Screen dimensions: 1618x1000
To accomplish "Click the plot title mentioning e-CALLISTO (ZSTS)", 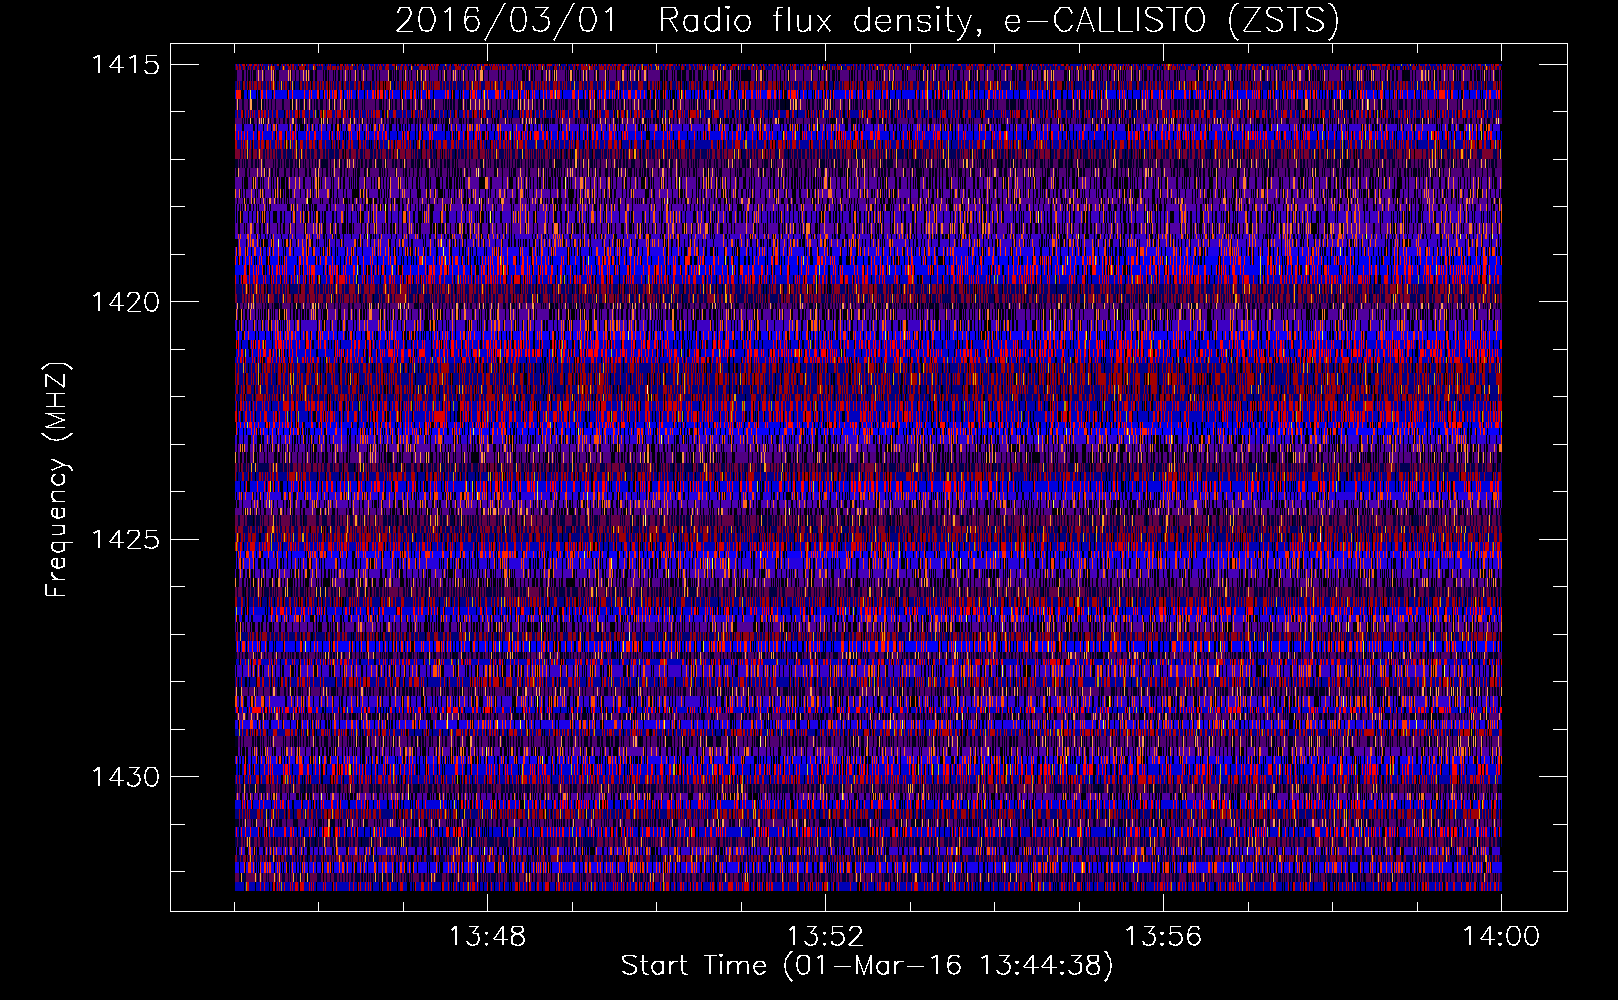I will (x=867, y=21).
